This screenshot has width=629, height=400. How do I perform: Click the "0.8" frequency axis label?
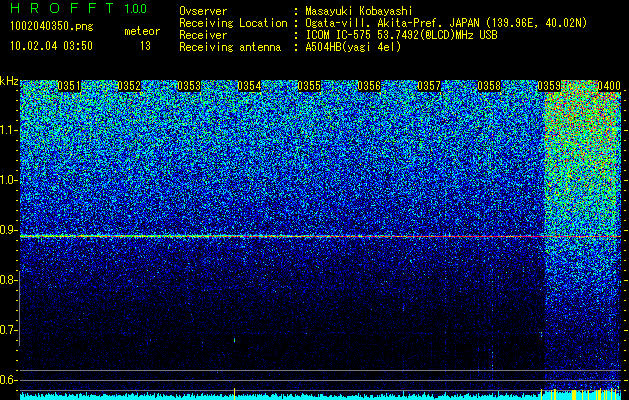(x=9, y=280)
